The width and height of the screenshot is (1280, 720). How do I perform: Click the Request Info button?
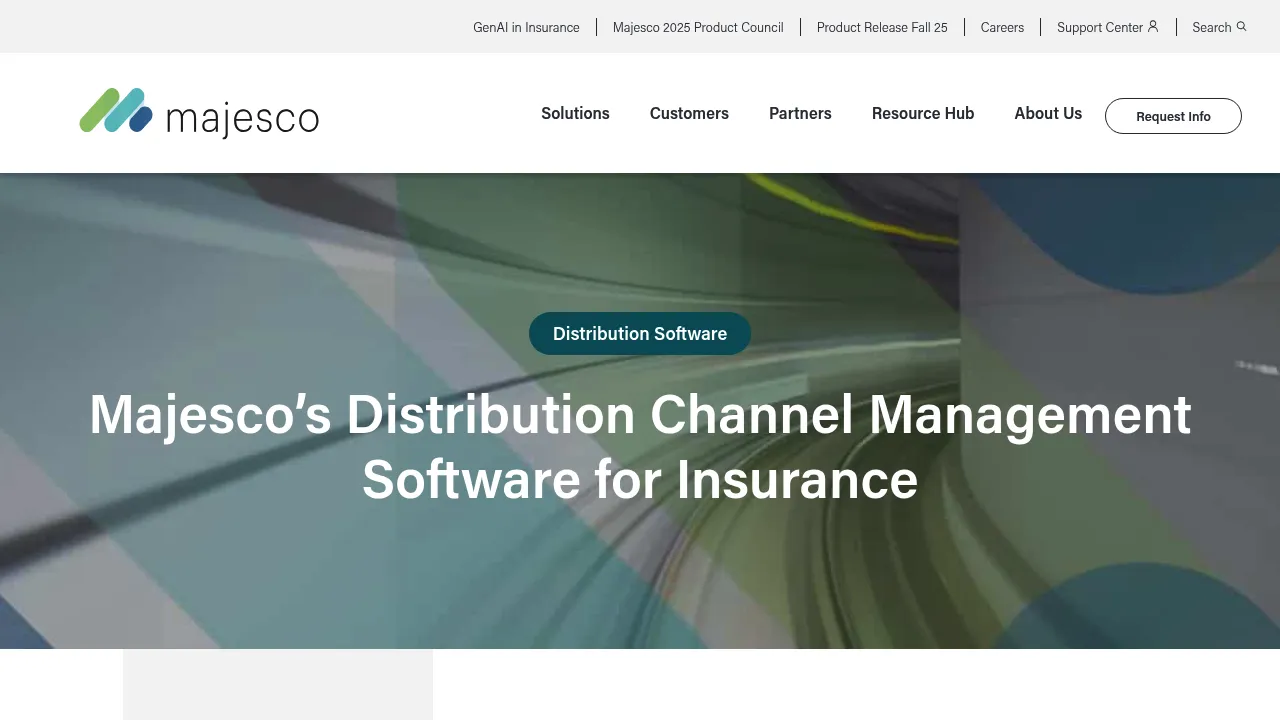(x=1173, y=116)
